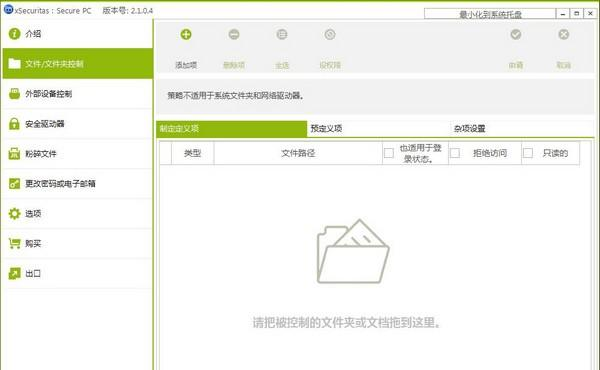This screenshot has width=600, height=370.
Task: Click the 购买 sidebar entry
Action: 78,243
